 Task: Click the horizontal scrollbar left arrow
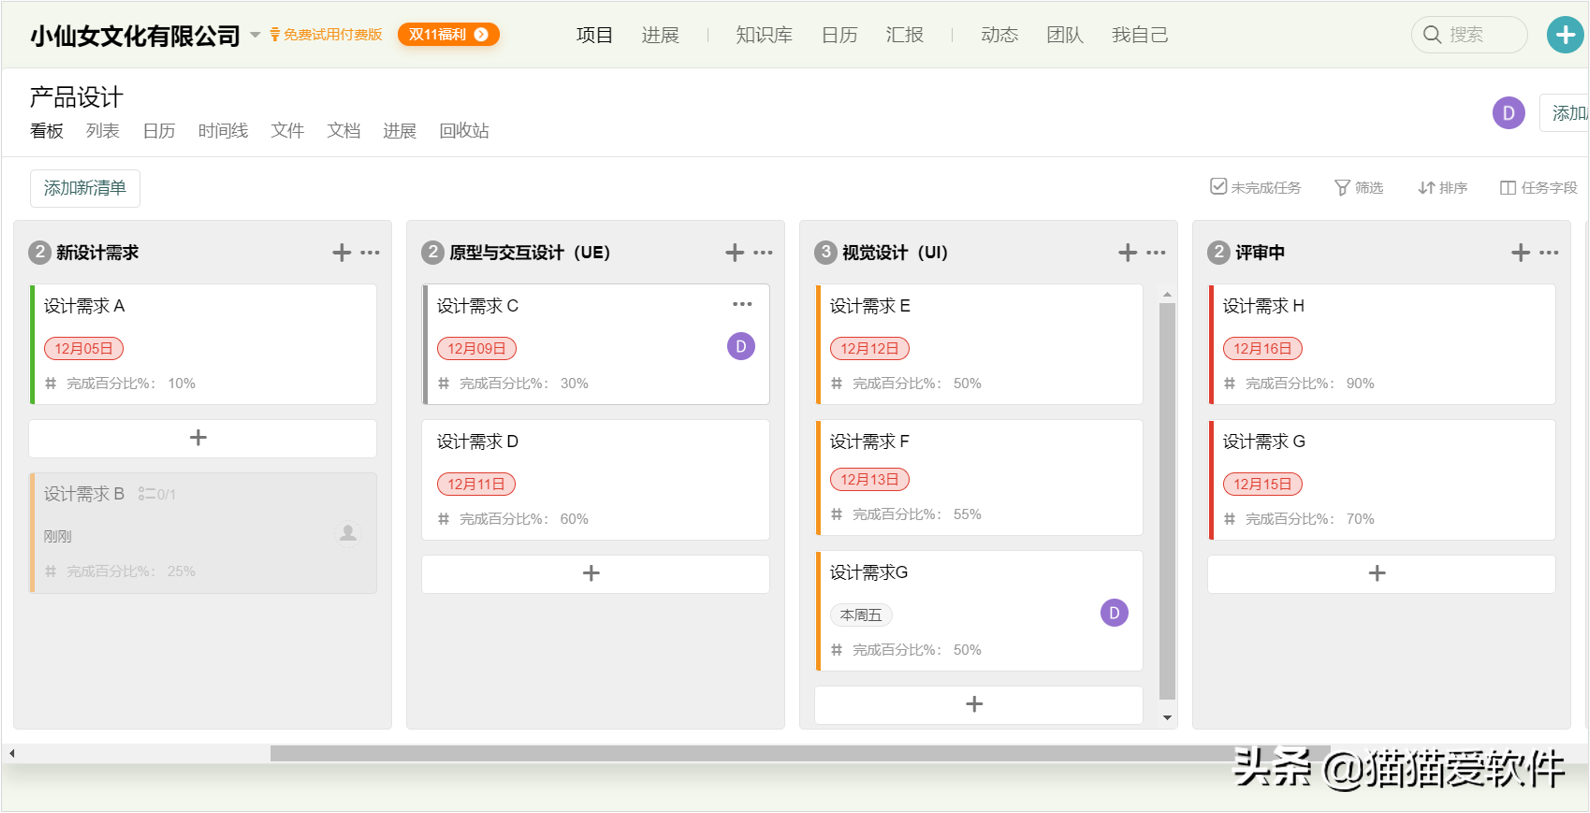coord(12,753)
